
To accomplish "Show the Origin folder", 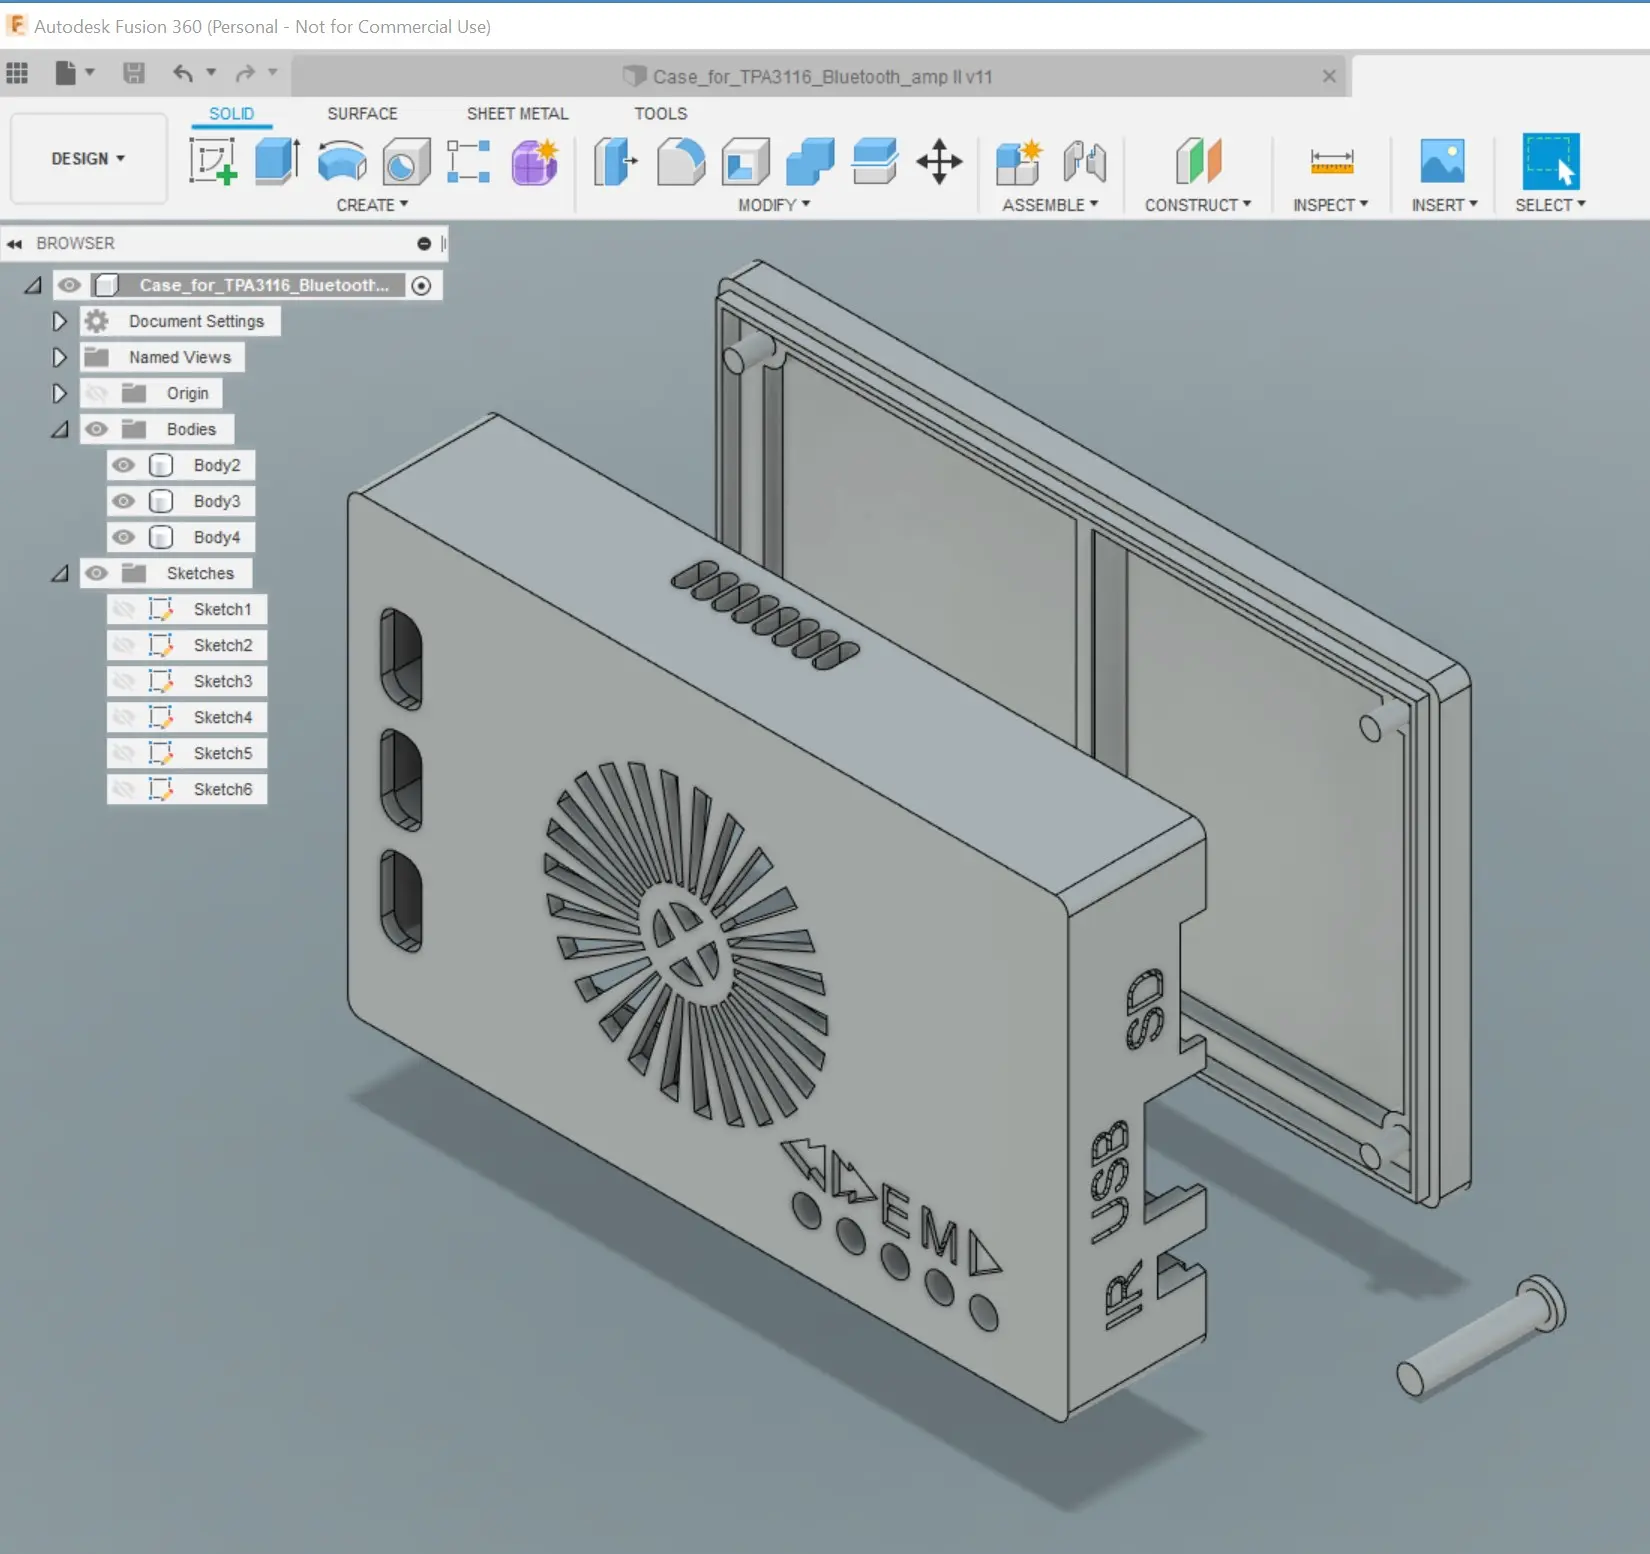I will (x=96, y=393).
